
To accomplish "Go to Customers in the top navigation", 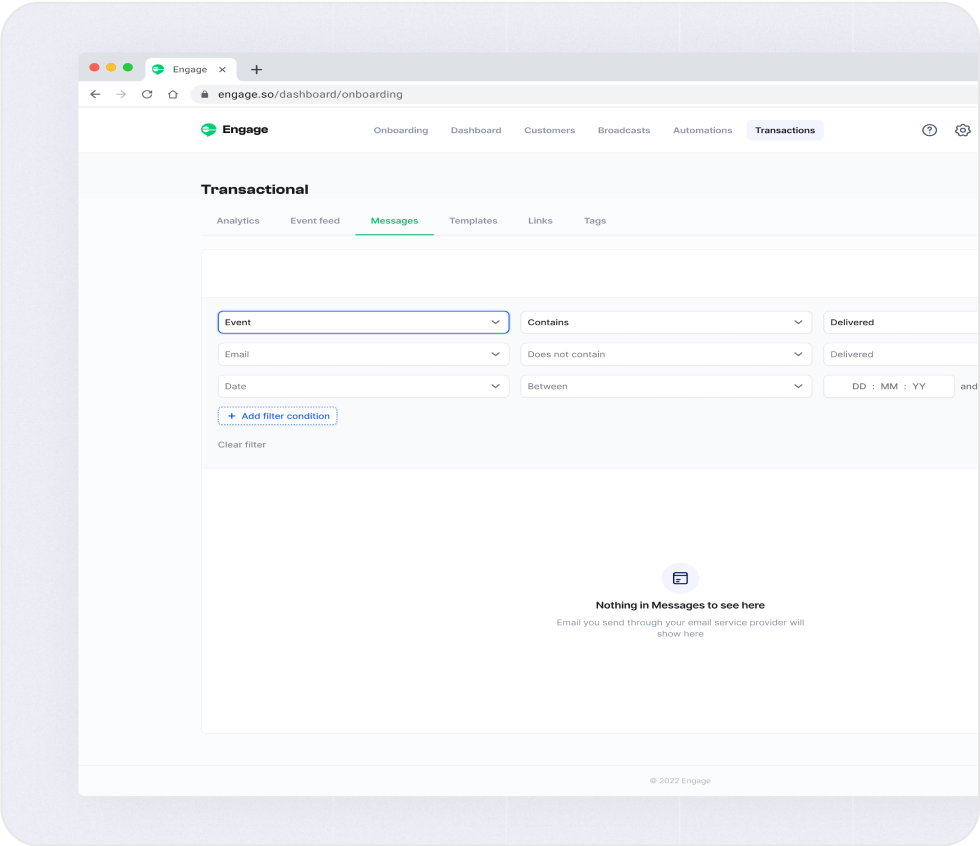I will [549, 130].
